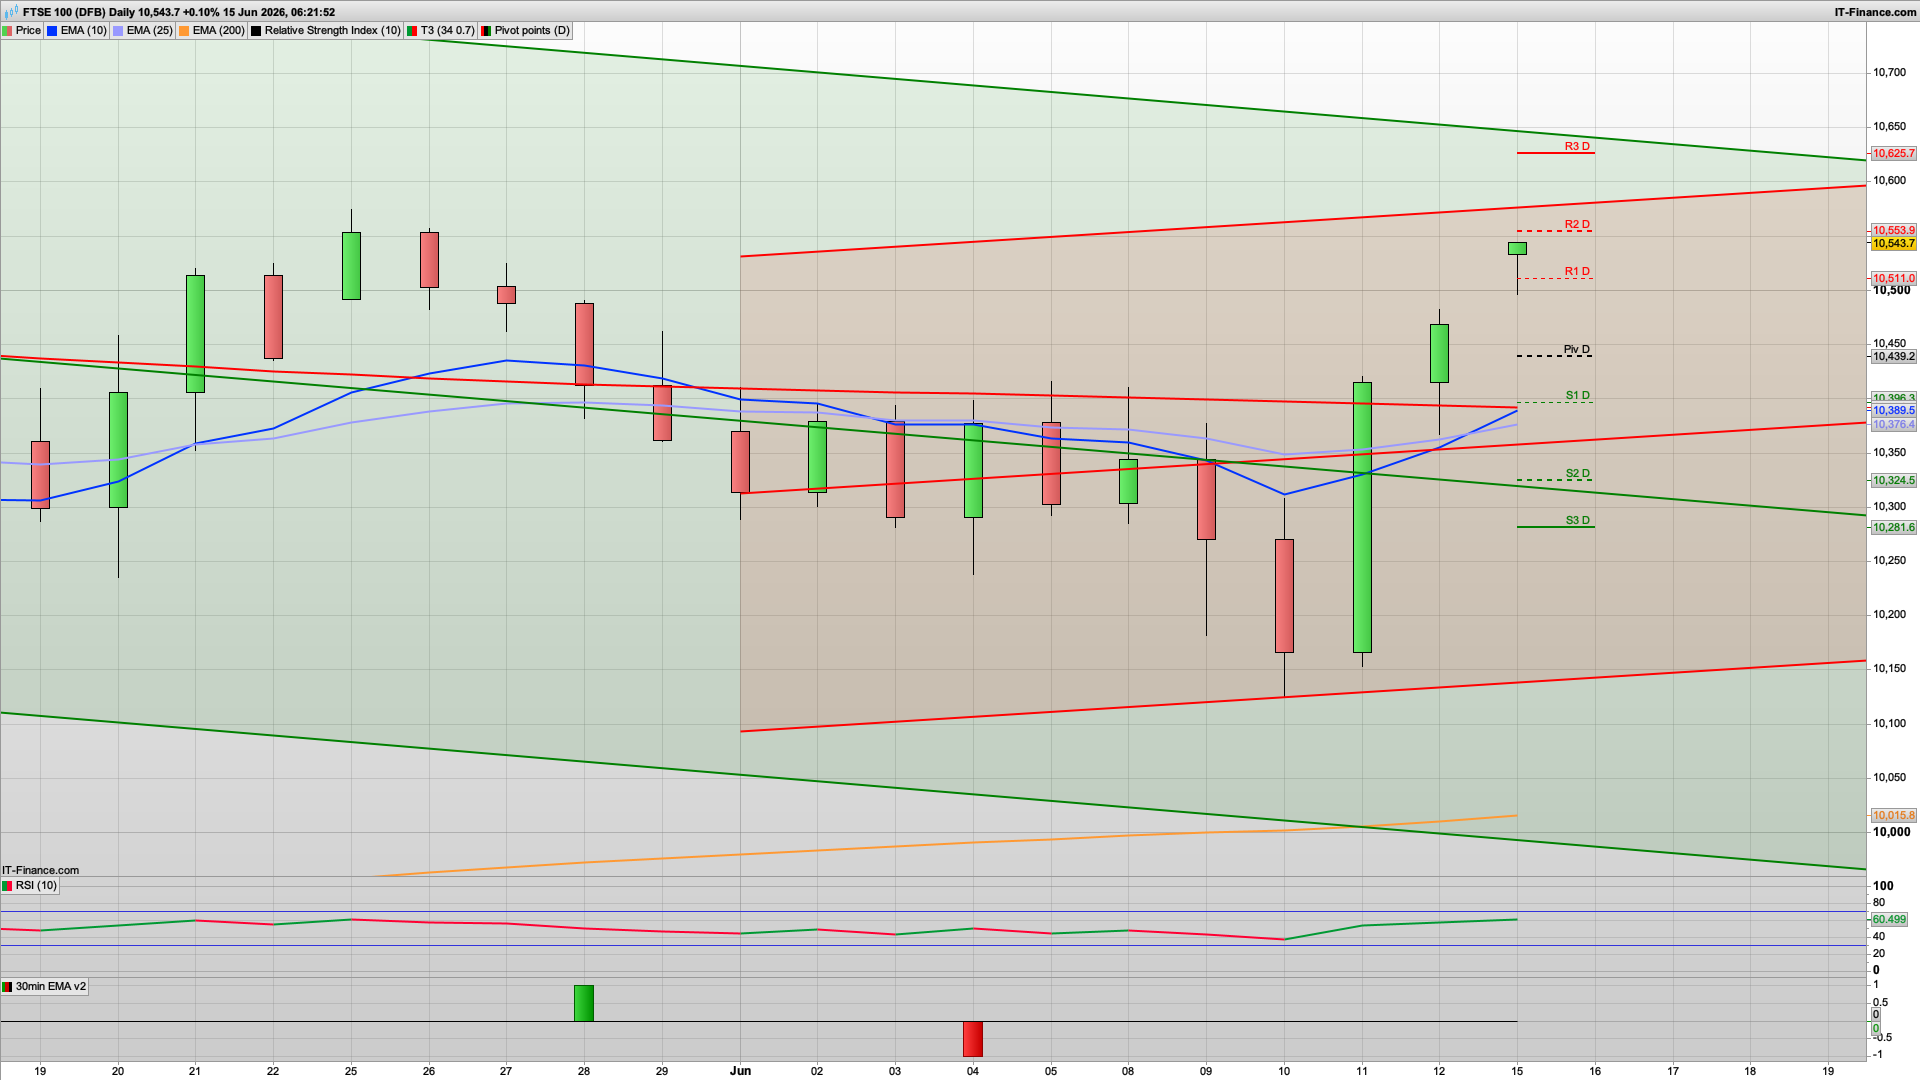Open Relative Strength Index (10) legend entry
1920x1080 pixels.
[332, 31]
